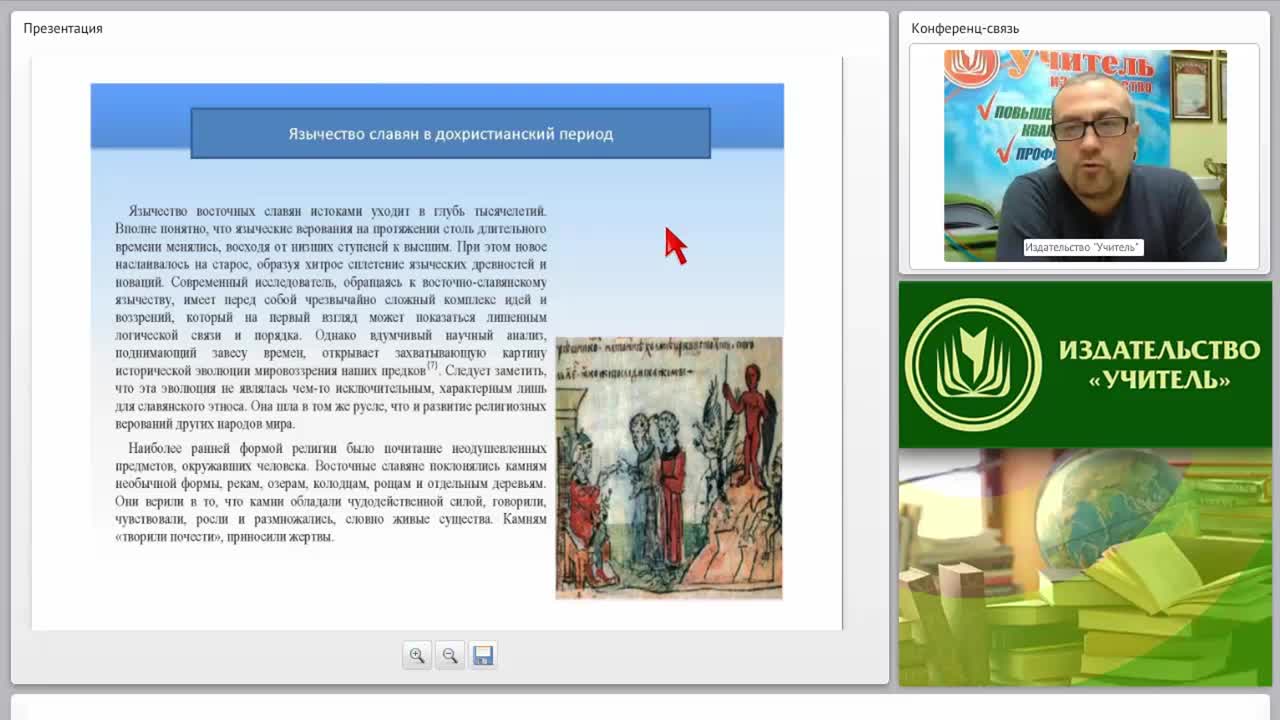Viewport: 1280px width, 720px height.
Task: Click the round publisher logo emblem
Action: (x=973, y=364)
